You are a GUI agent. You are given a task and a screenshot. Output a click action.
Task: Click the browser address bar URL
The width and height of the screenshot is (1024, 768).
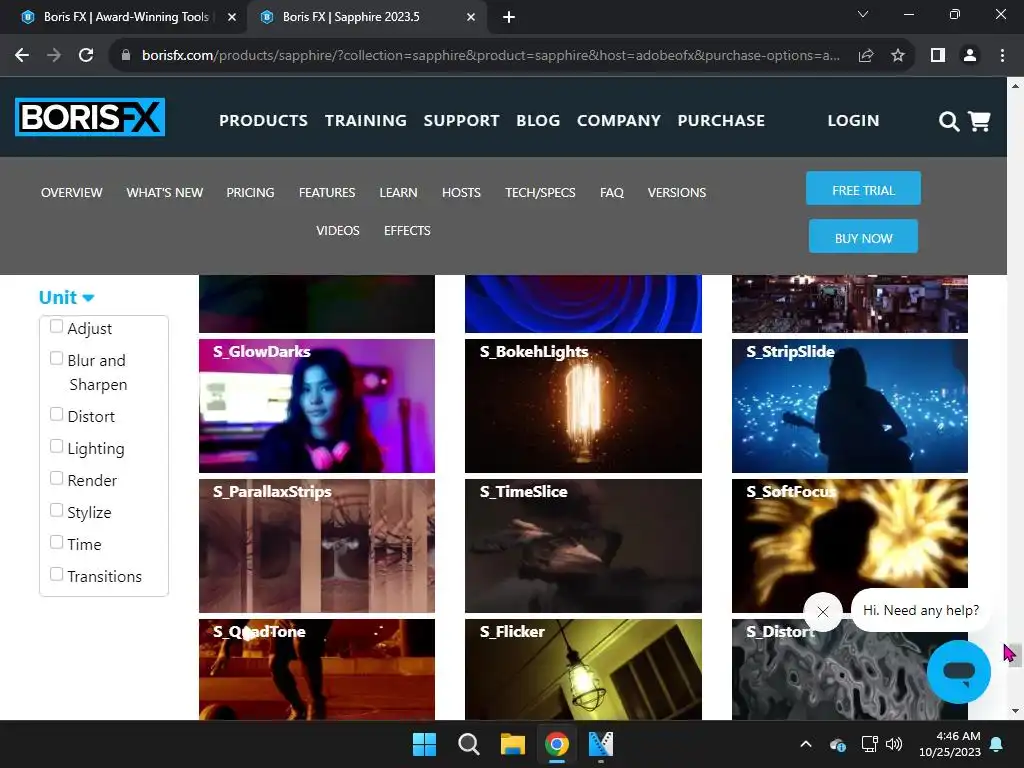[x=490, y=56]
